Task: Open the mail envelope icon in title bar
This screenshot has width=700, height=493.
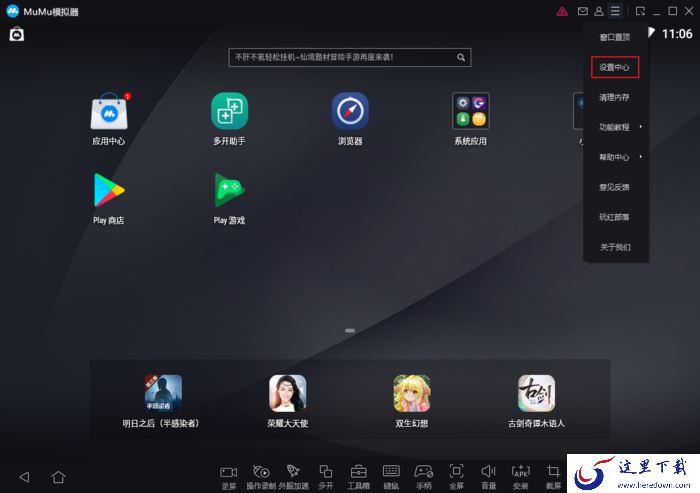Action: click(583, 11)
